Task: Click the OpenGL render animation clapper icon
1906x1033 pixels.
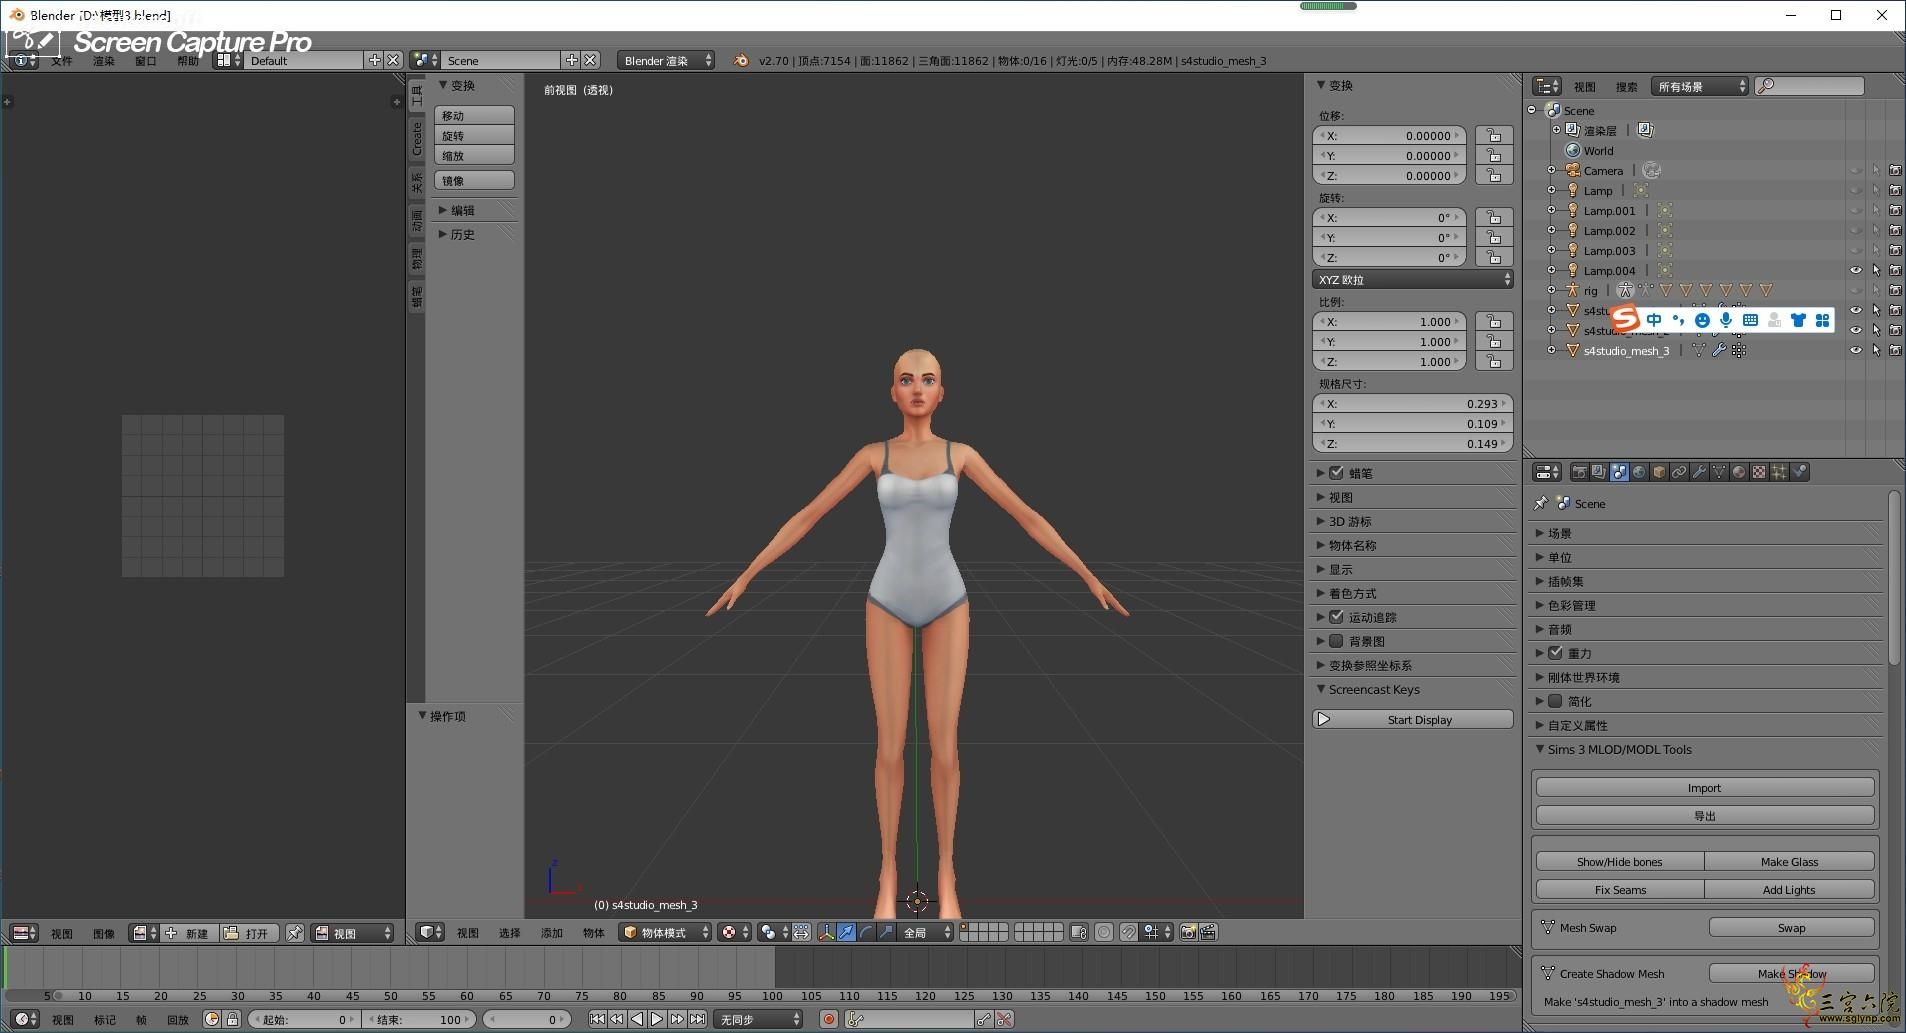Action: pyautogui.click(x=1208, y=932)
